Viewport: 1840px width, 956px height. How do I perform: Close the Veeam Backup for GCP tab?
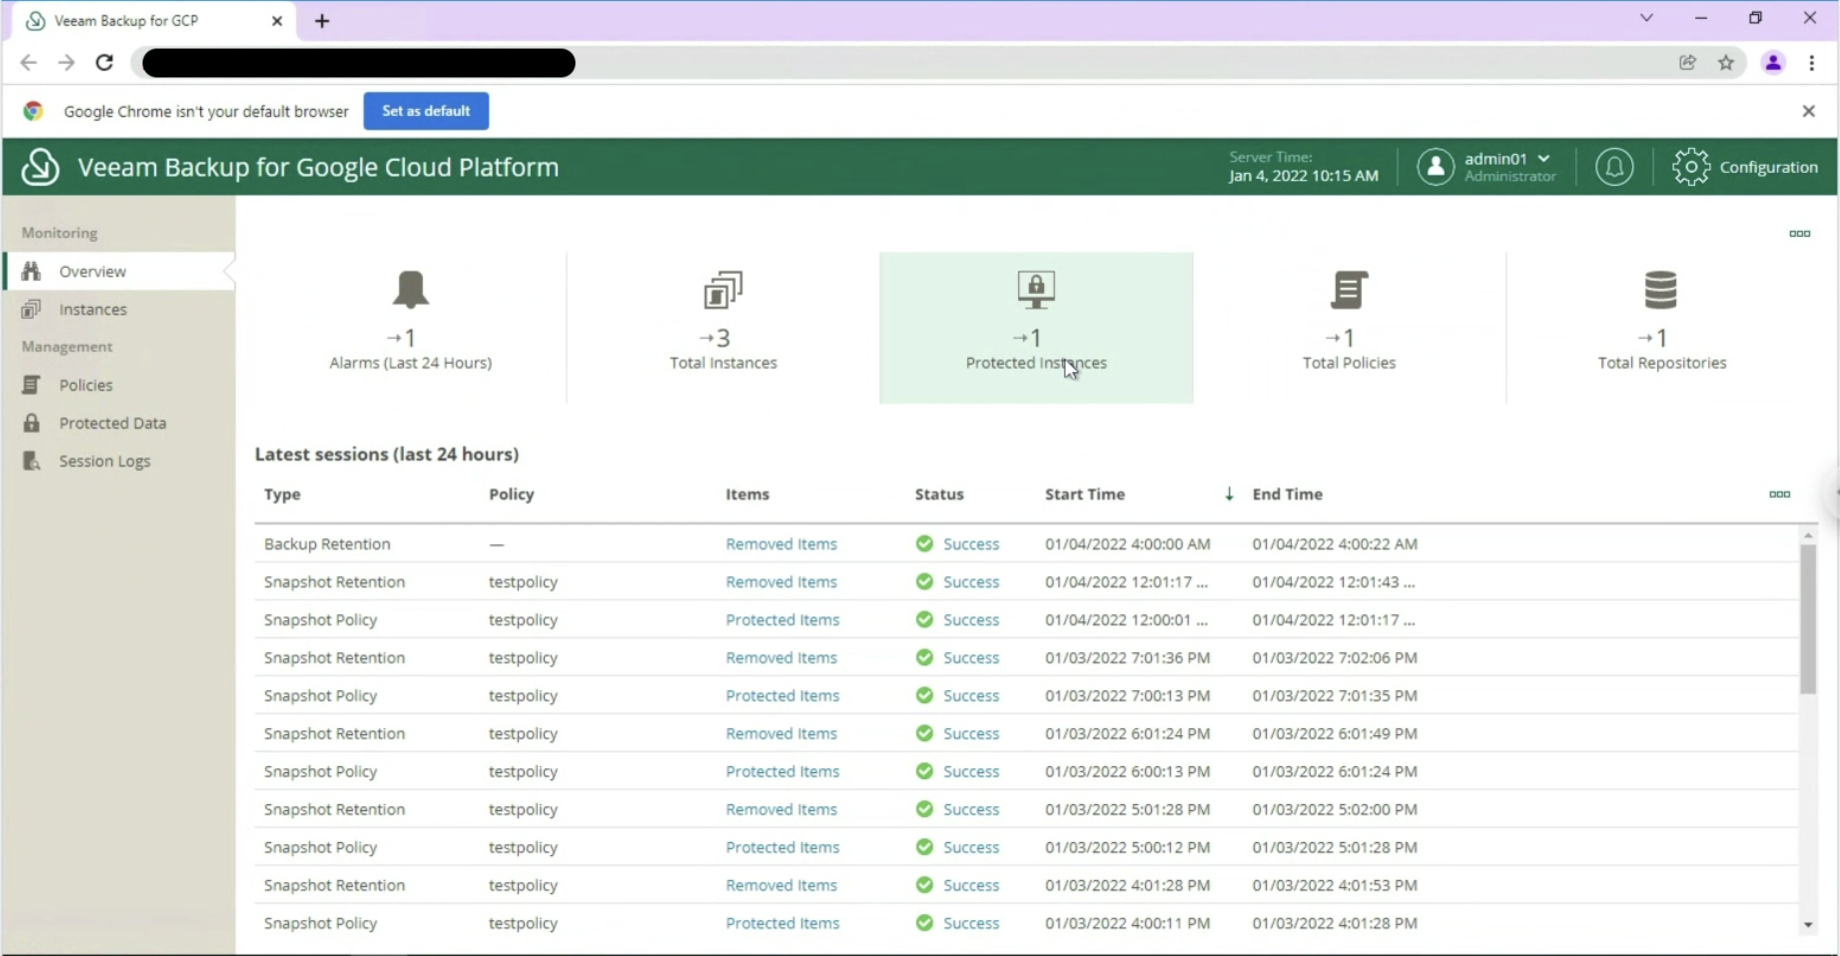pyautogui.click(x=277, y=21)
